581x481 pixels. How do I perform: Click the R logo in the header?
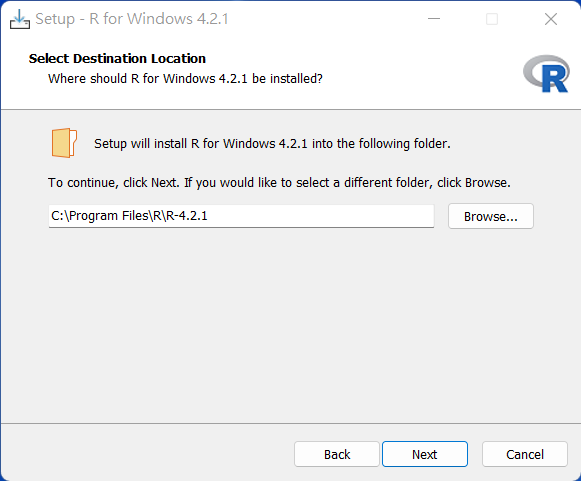point(546,73)
